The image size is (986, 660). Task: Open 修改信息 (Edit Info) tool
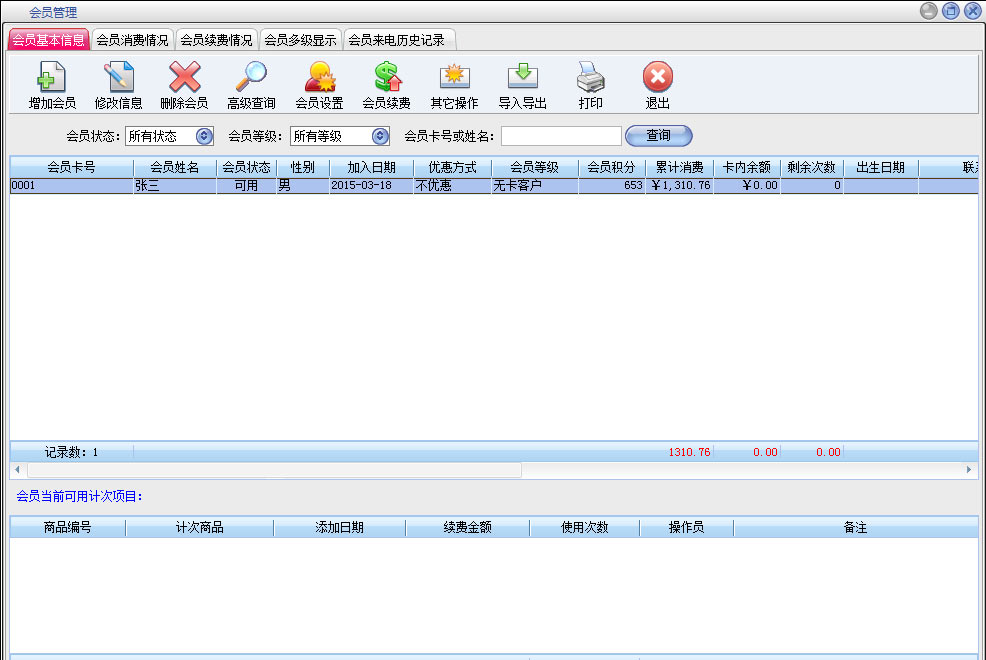(x=118, y=78)
